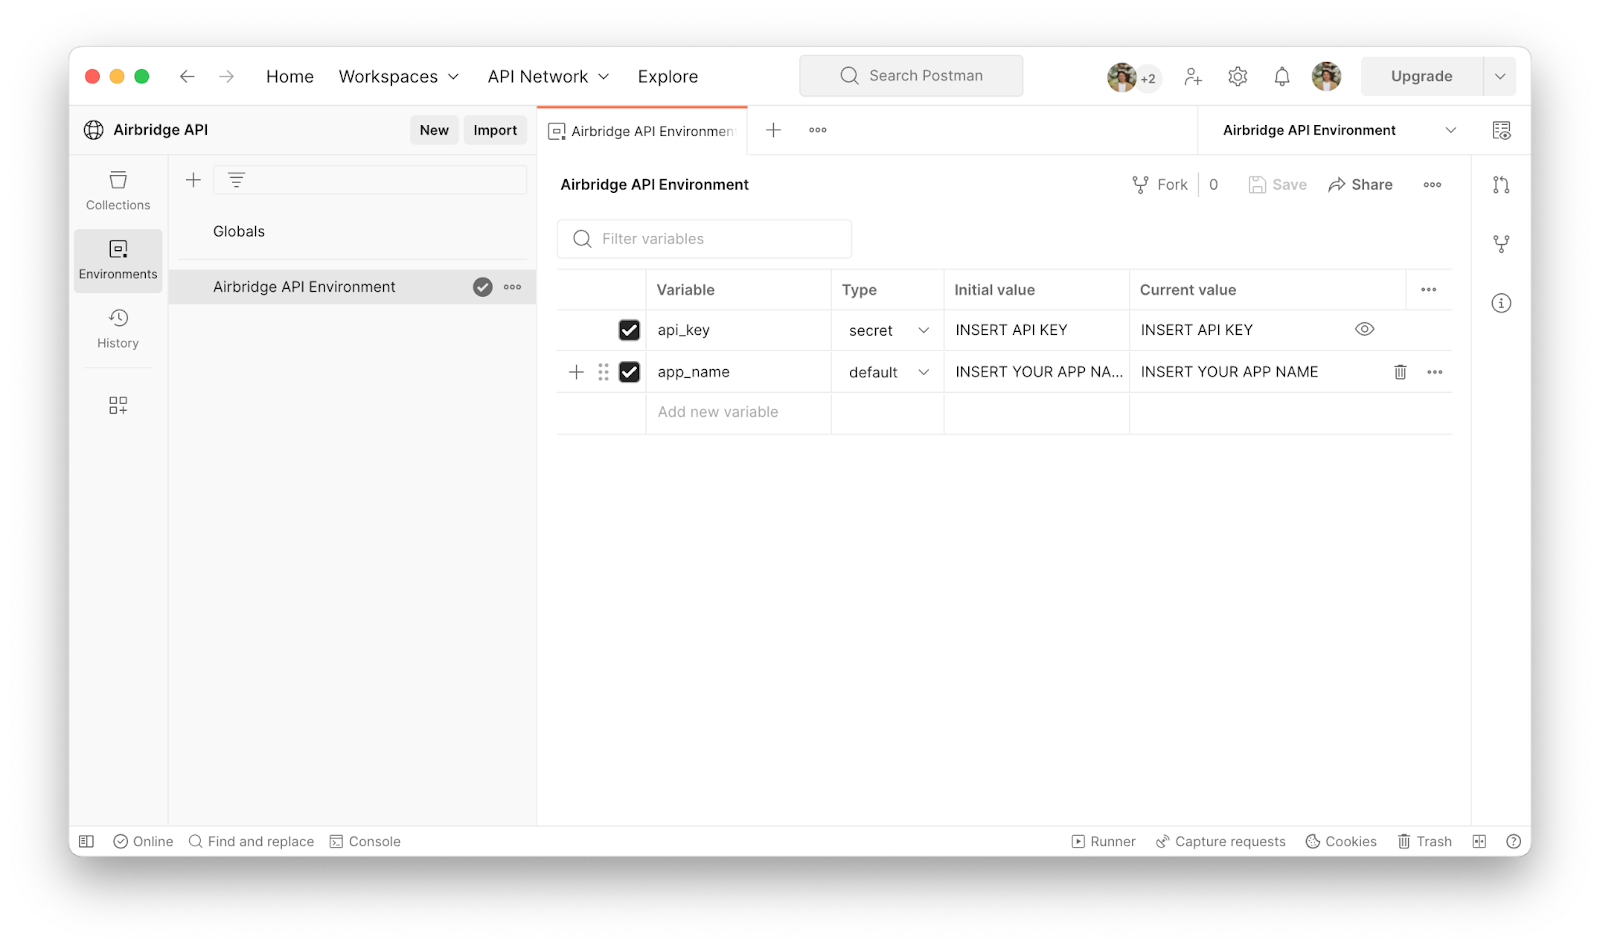Open the two-pane view icon
Screen dimensions: 1600x947
pyautogui.click(x=1479, y=842)
